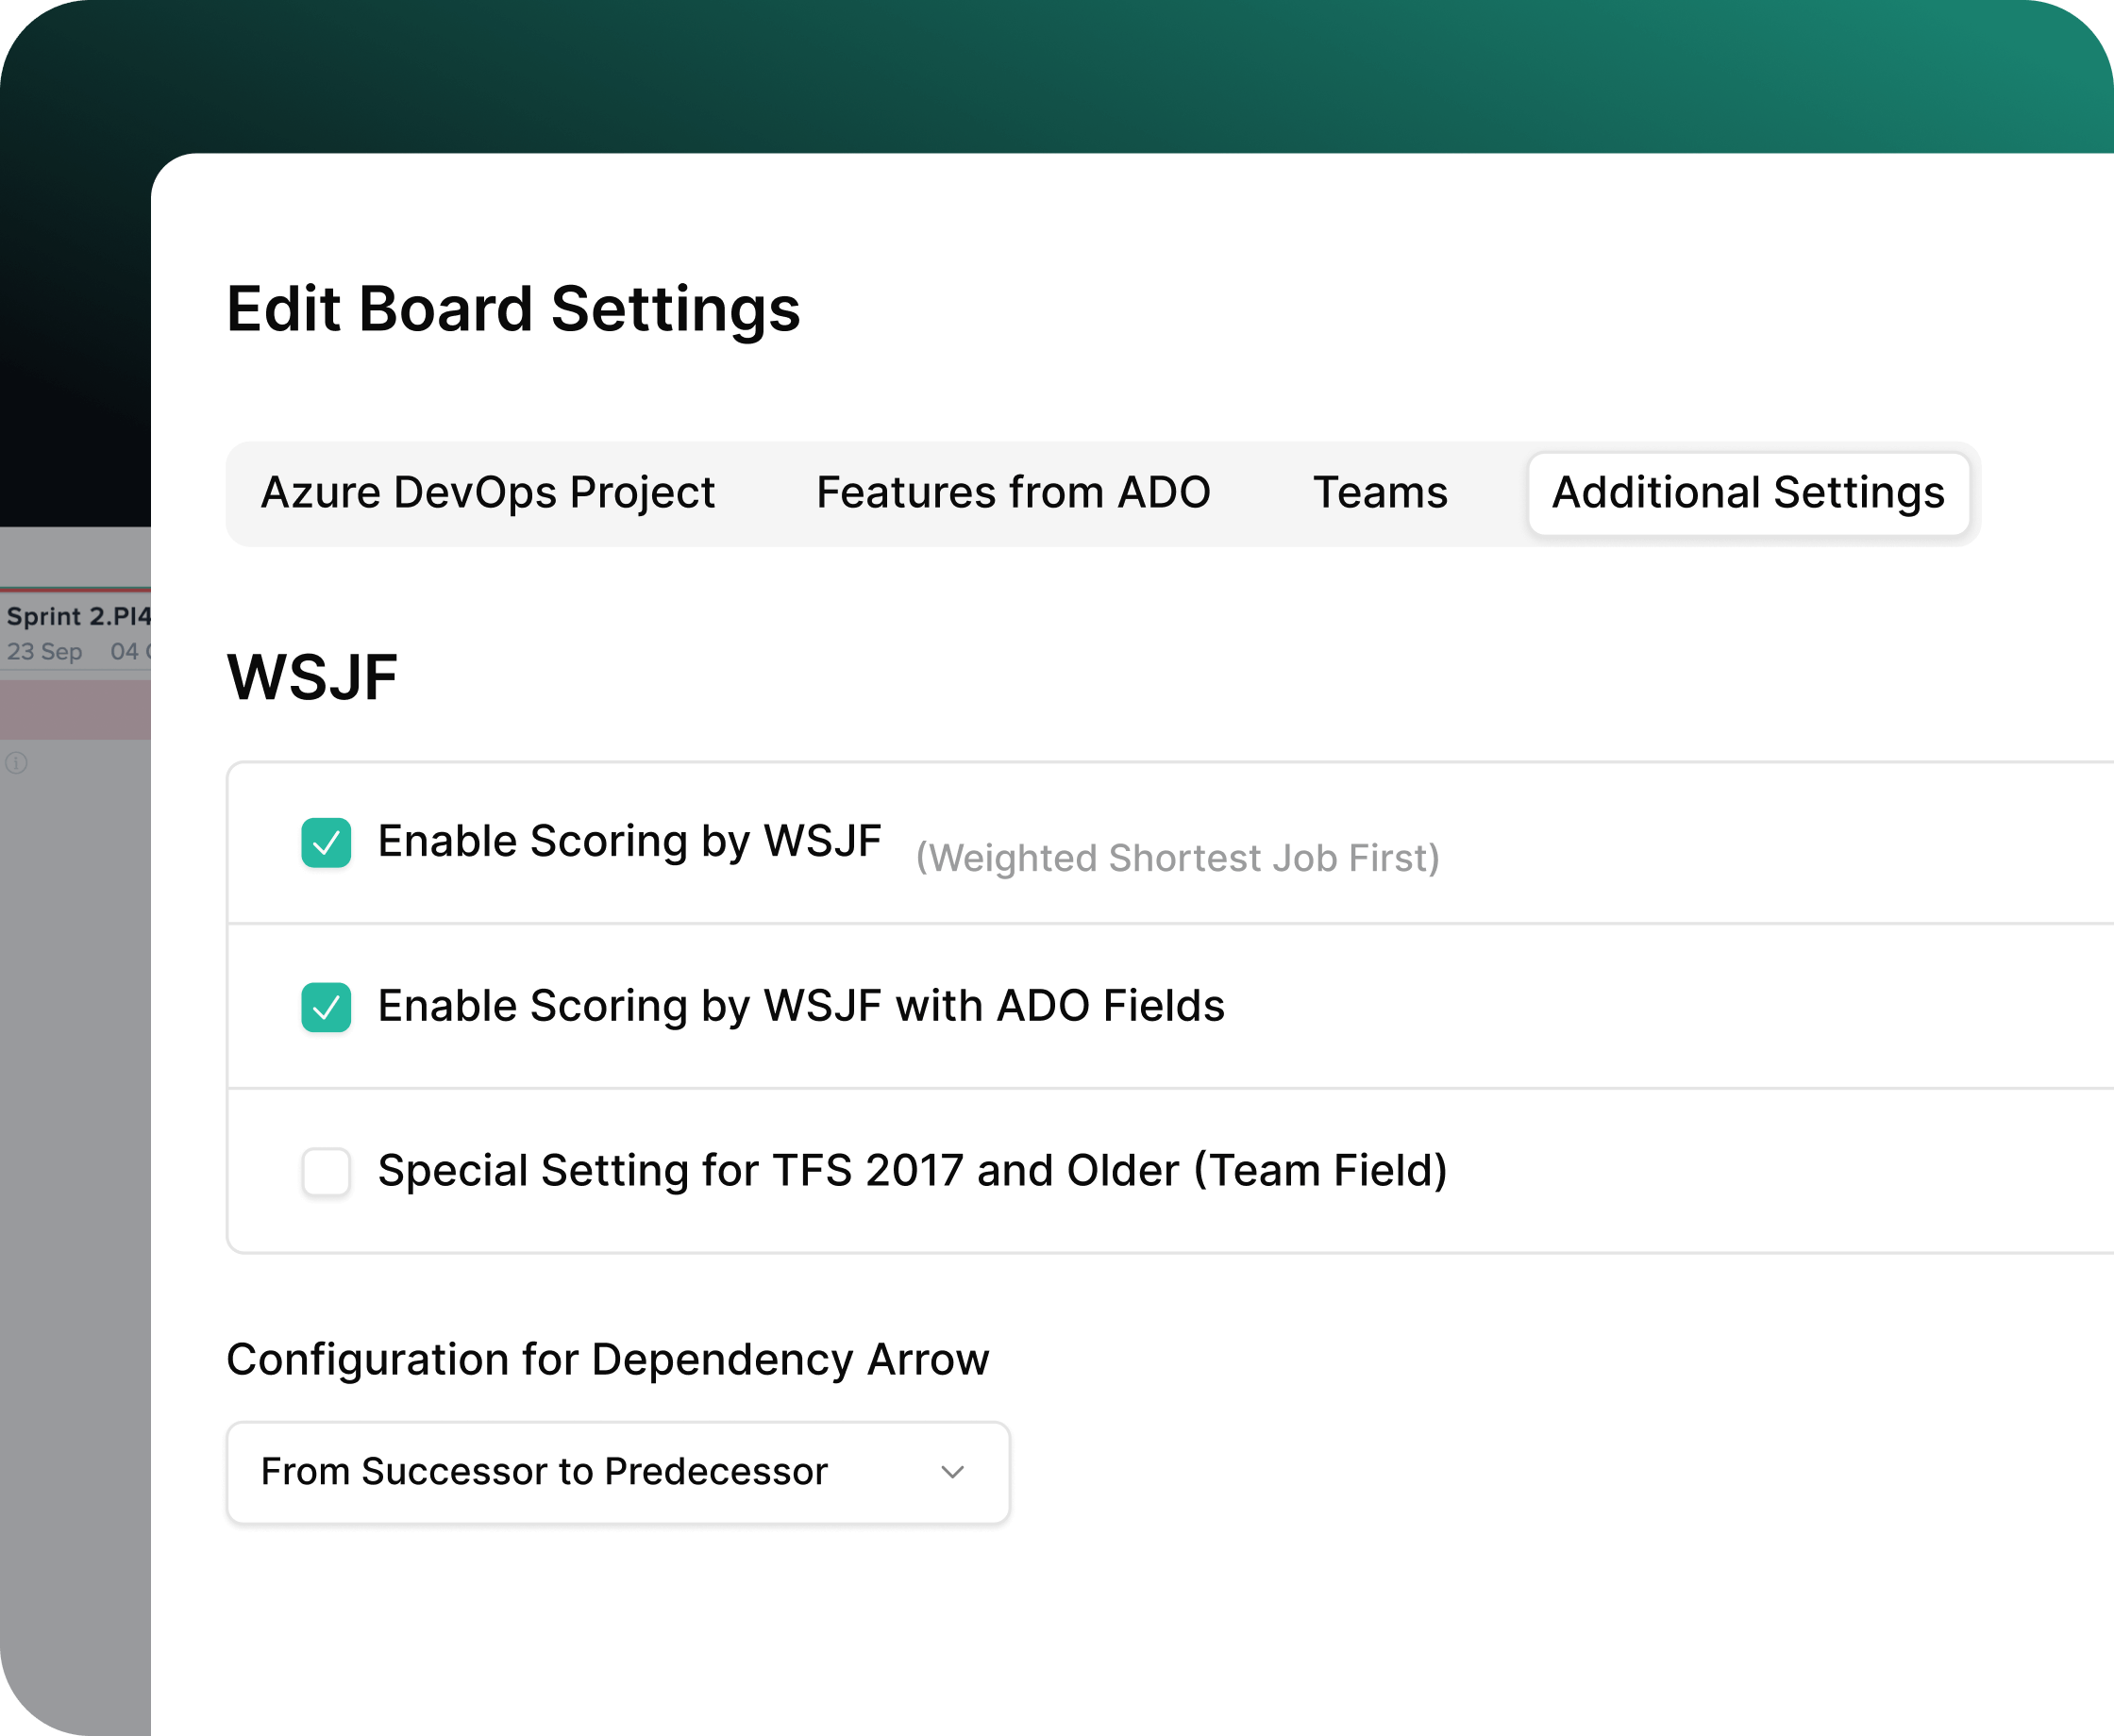Screen dimensions: 2114x1736
Task: Enable the TFS 2017 and Older checkbox
Action: coord(326,1171)
